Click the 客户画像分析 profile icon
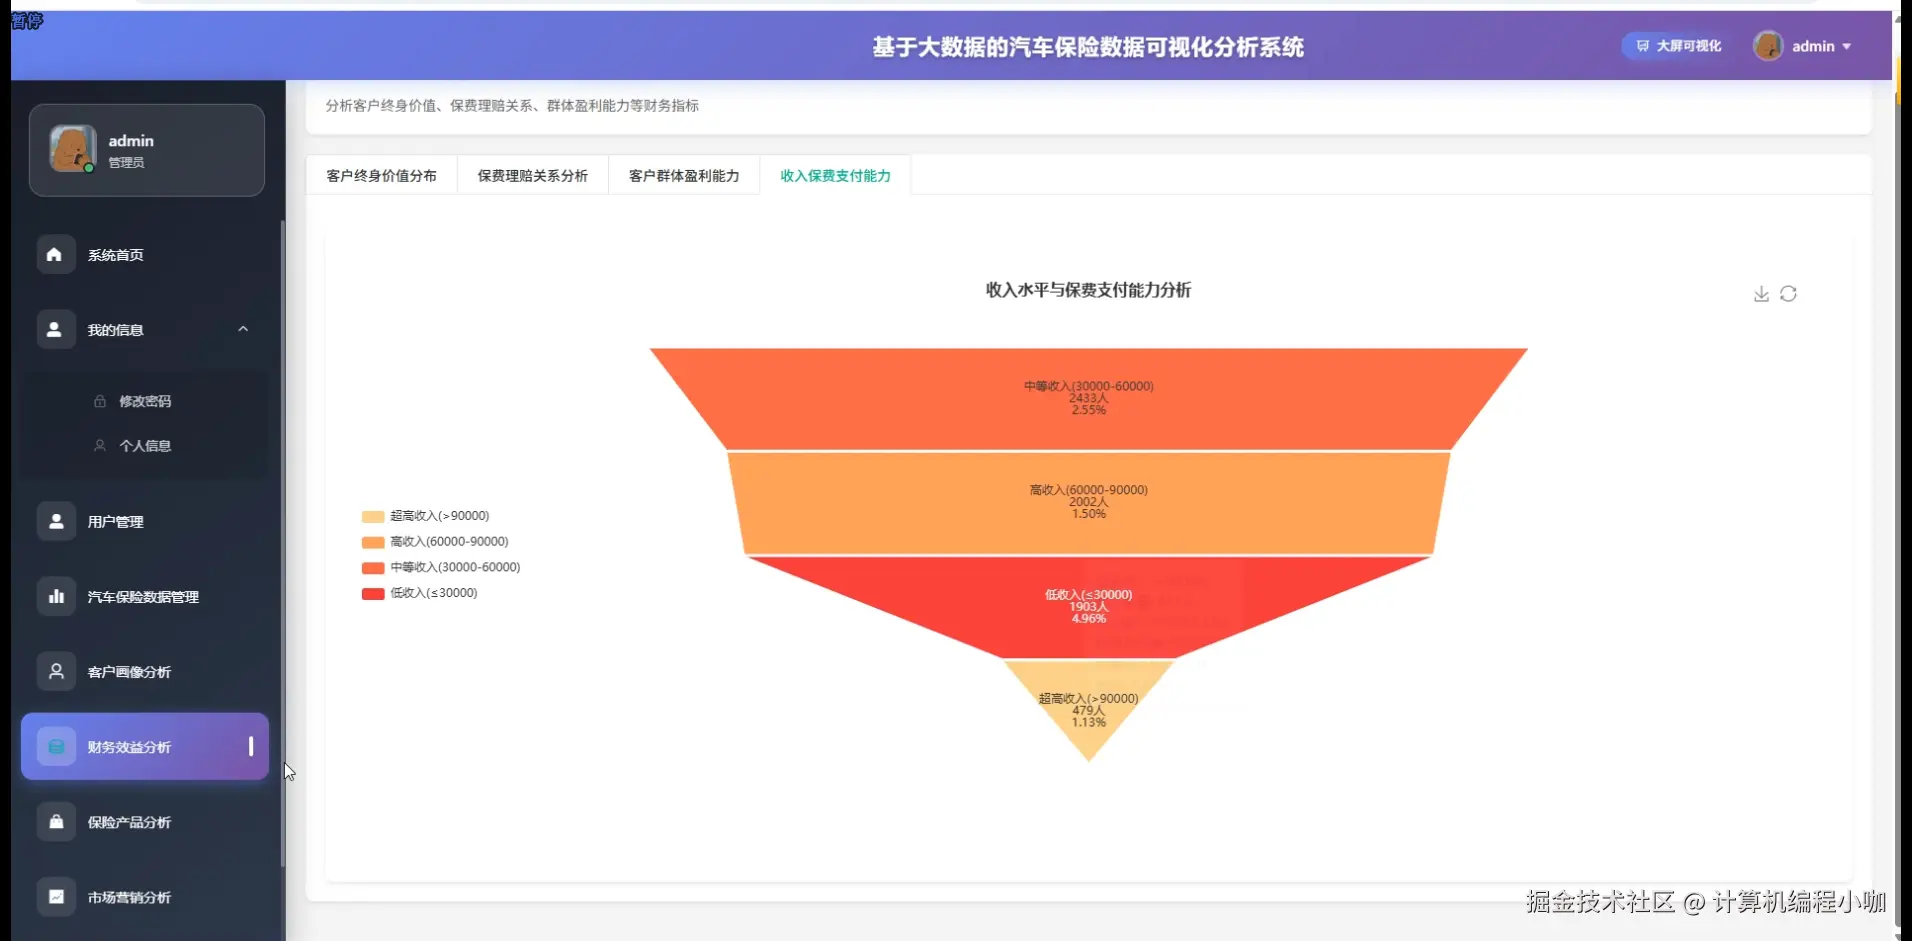Image resolution: width=1912 pixels, height=941 pixels. coord(56,671)
